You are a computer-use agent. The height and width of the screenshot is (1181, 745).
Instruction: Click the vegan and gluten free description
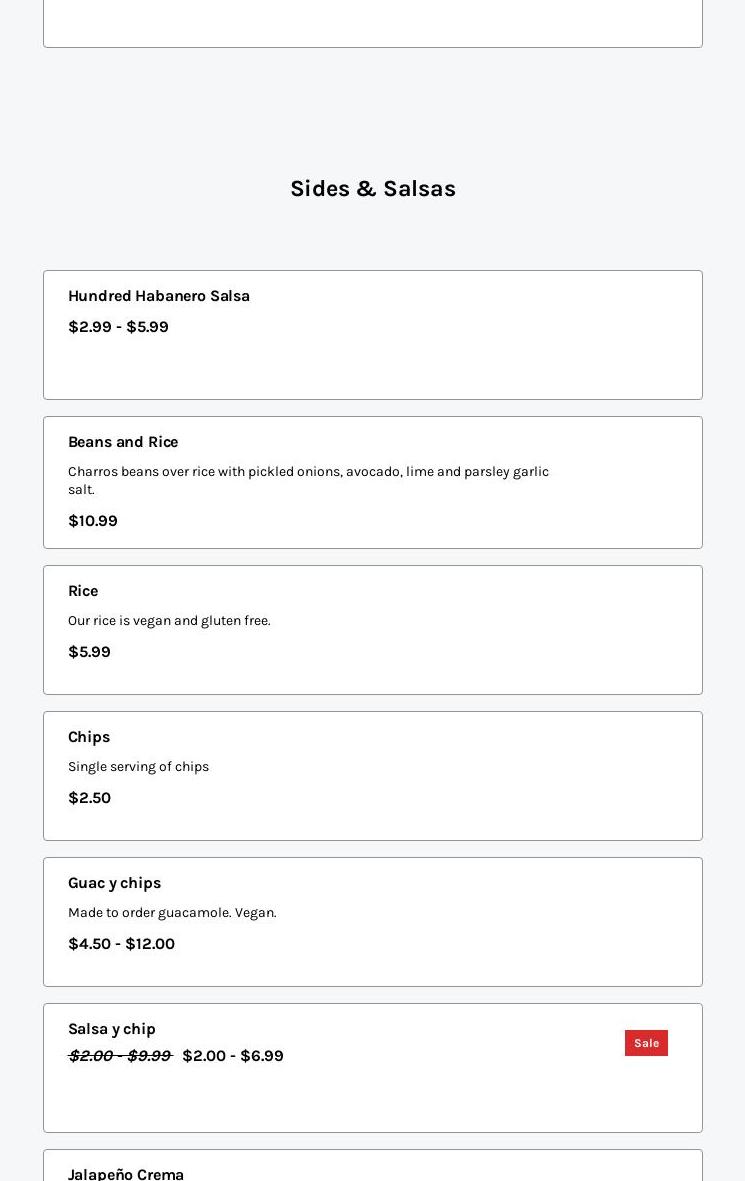[x=169, y=621]
